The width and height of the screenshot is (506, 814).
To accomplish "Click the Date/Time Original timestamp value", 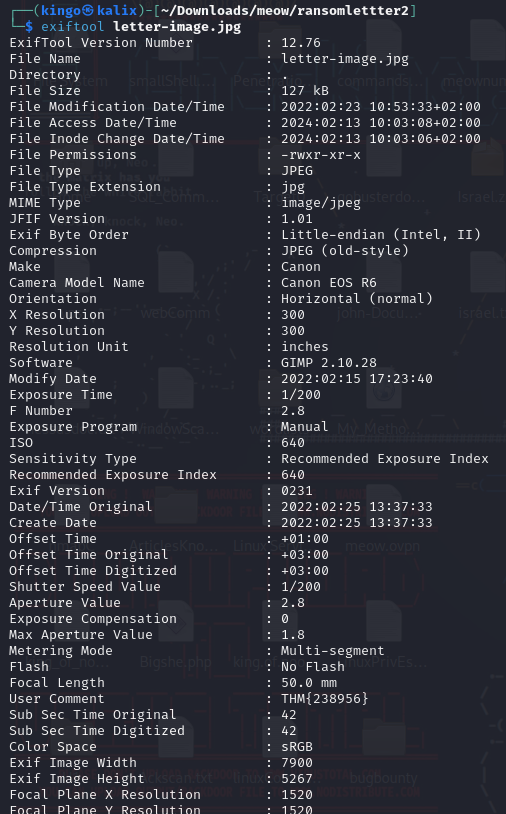I will click(x=357, y=507).
